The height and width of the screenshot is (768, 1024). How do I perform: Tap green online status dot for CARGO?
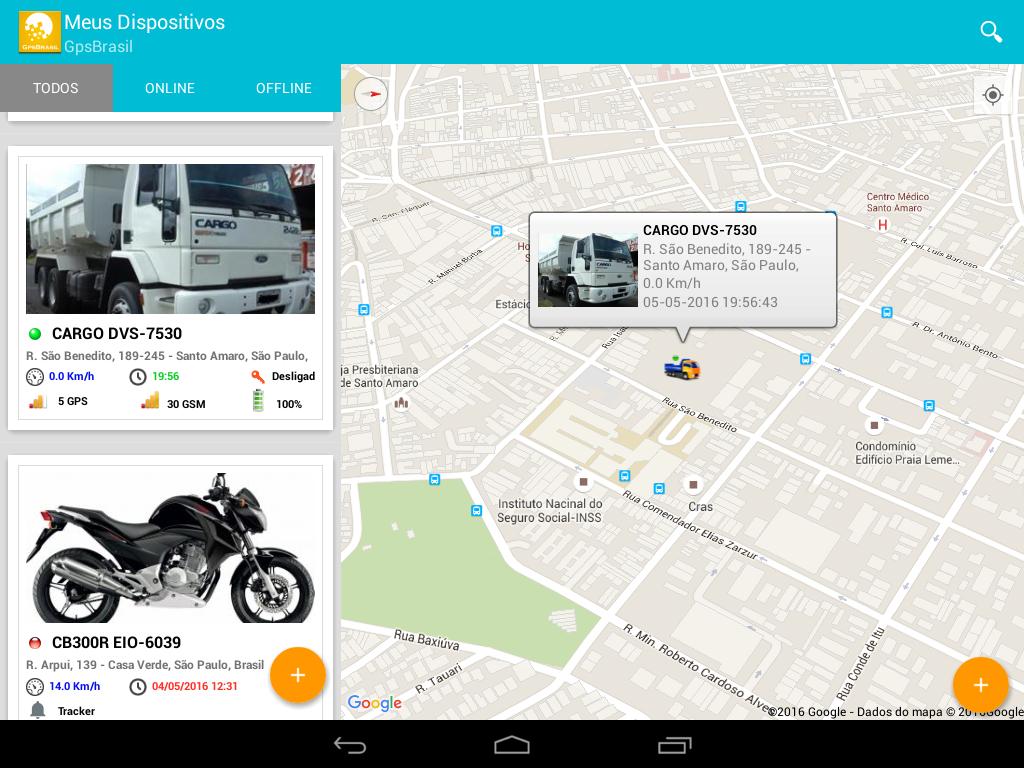point(35,334)
